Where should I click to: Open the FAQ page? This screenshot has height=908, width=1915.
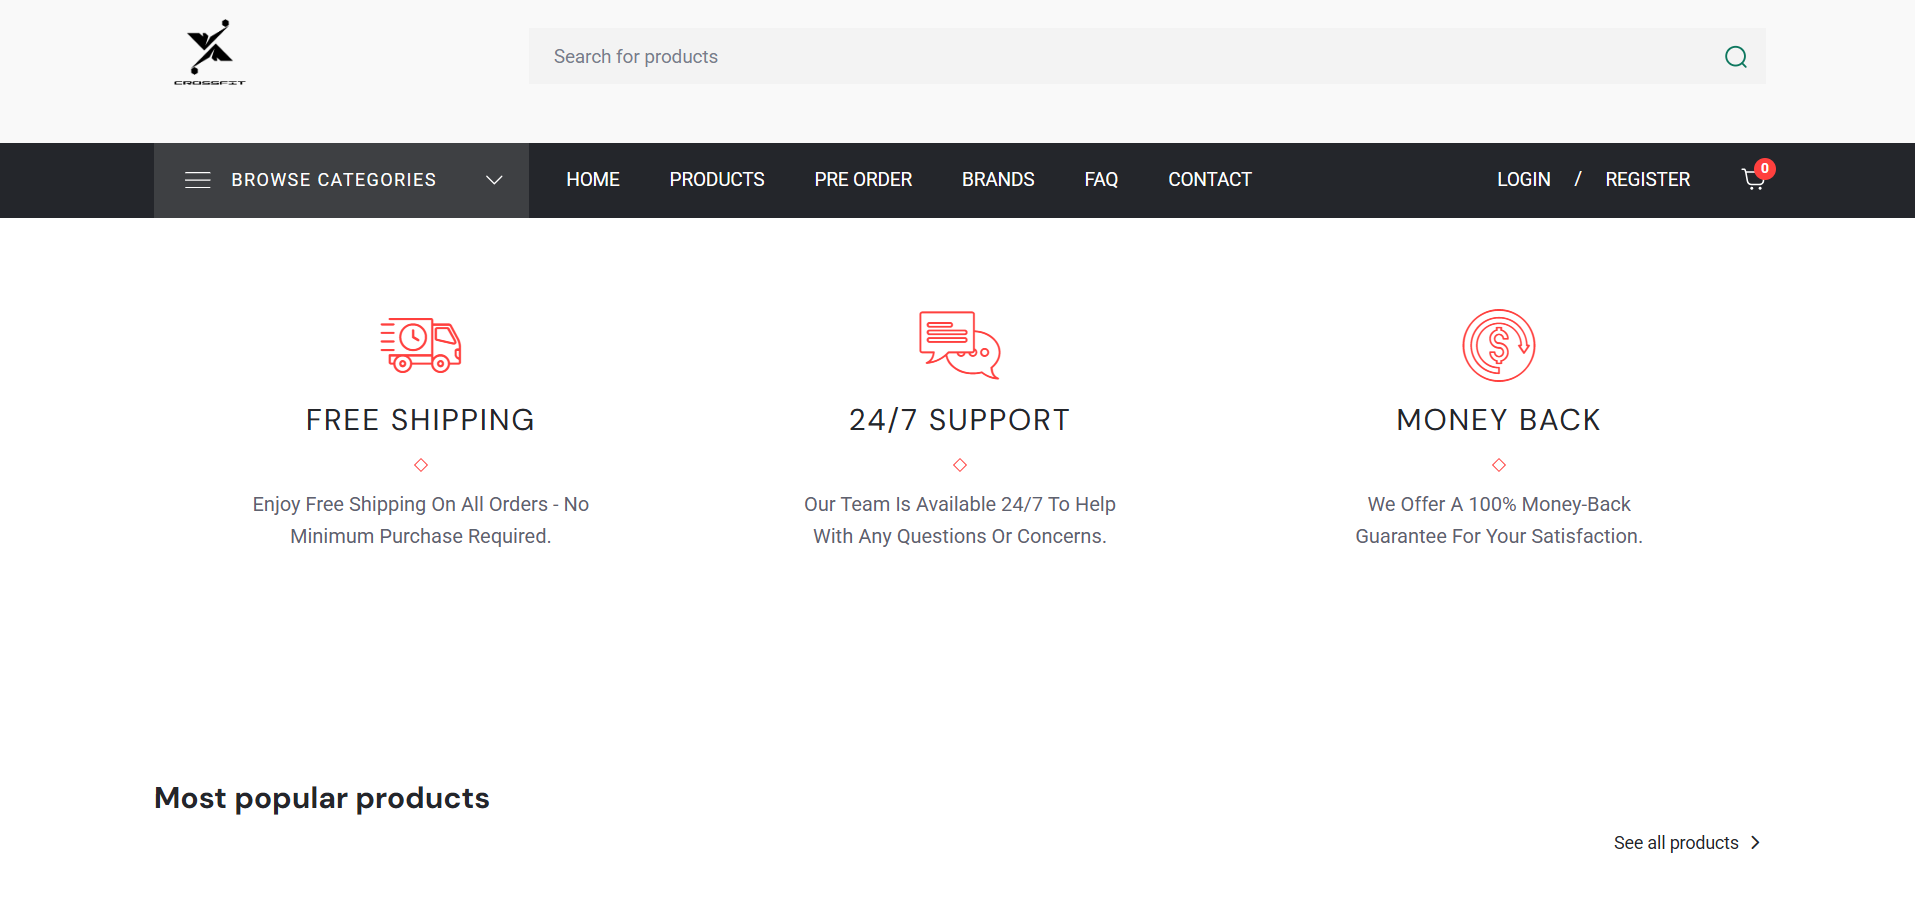pyautogui.click(x=1101, y=180)
